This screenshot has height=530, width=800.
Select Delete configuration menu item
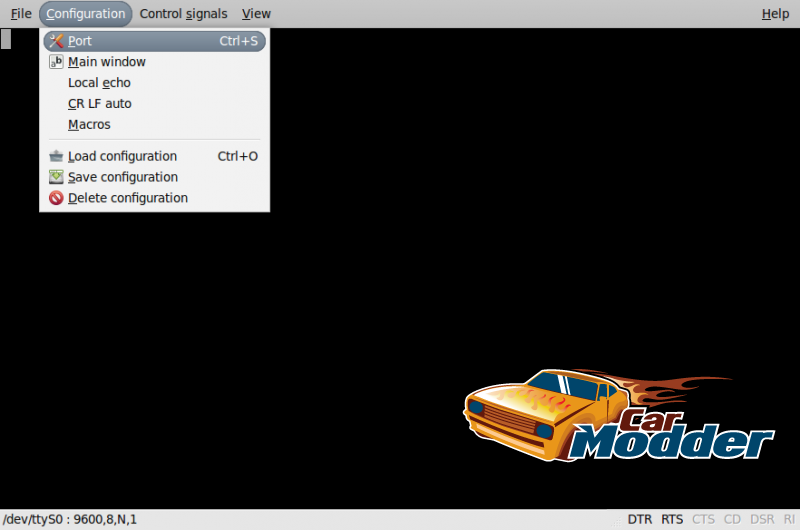click(155, 198)
